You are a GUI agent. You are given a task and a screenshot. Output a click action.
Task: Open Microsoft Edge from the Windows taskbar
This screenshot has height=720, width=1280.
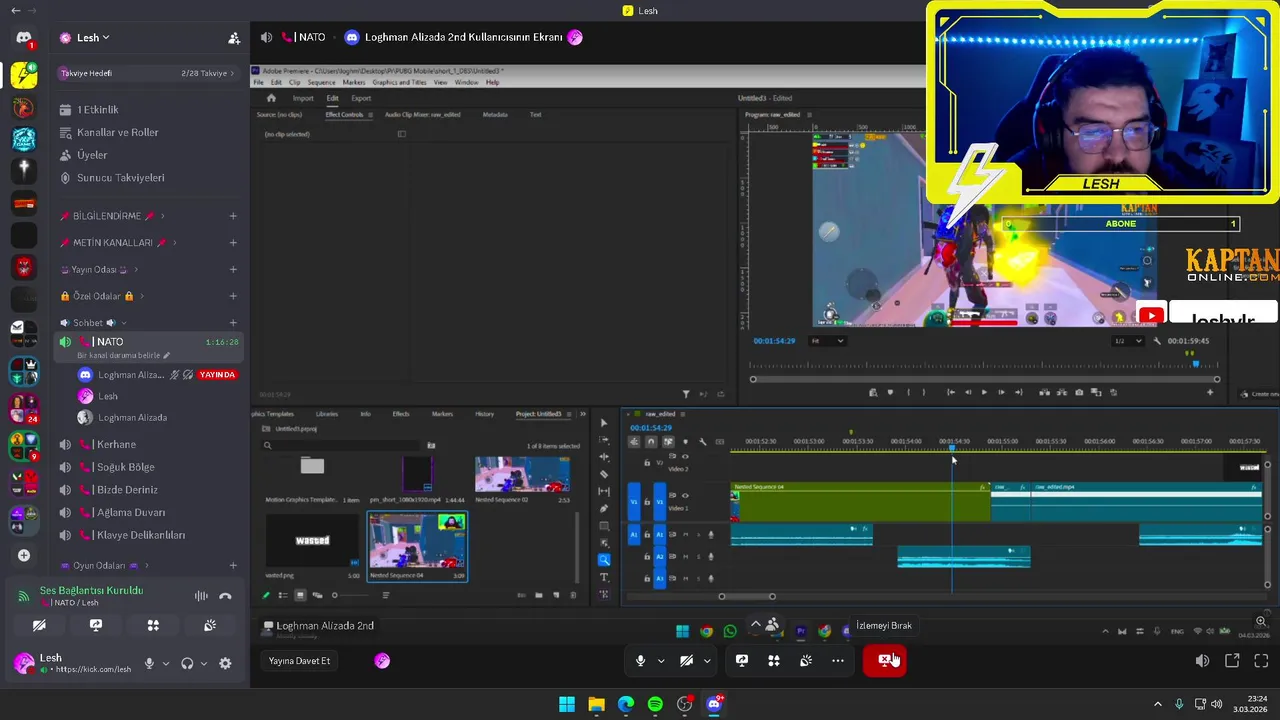626,704
